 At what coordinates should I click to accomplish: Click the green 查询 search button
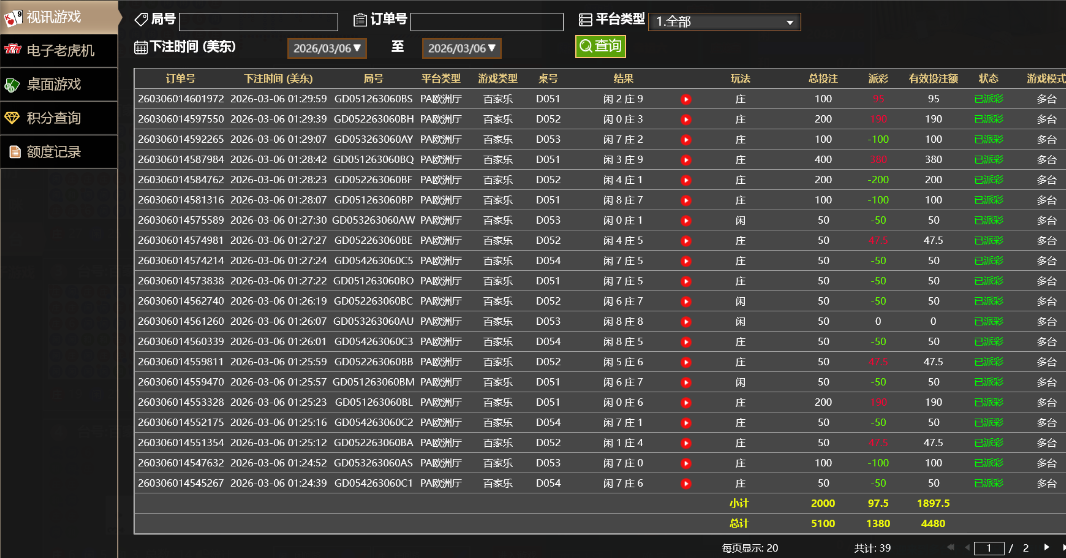tap(600, 46)
